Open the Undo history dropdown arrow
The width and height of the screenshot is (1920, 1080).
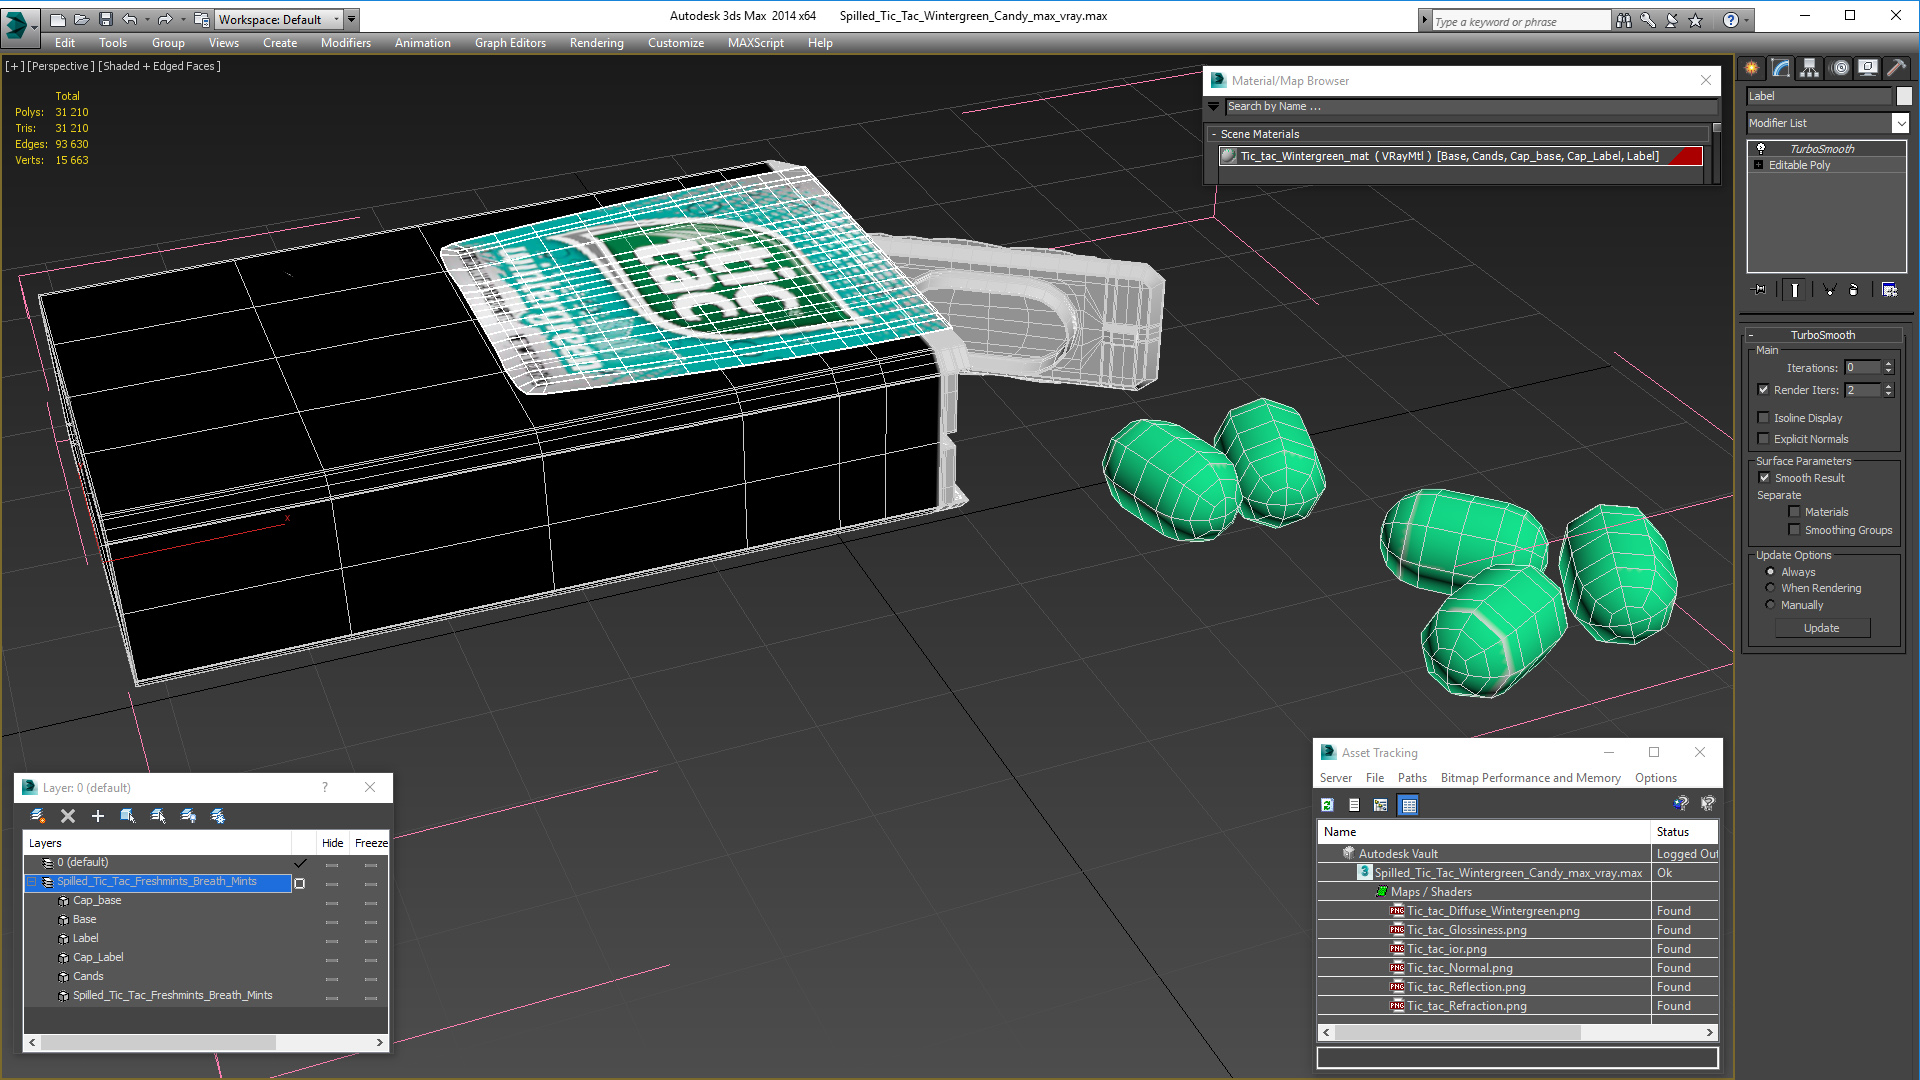[x=146, y=19]
